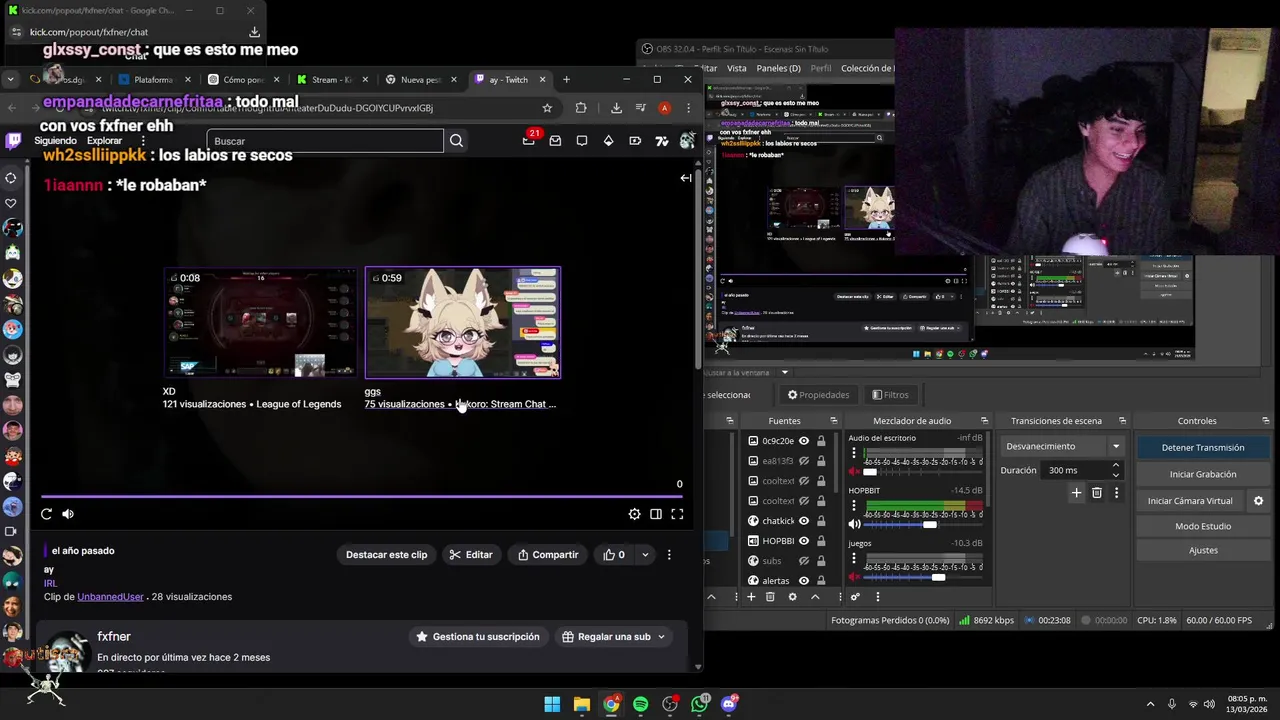Open the Twitch bits diamond icon
This screenshot has height=720, width=1280.
[x=608, y=141]
